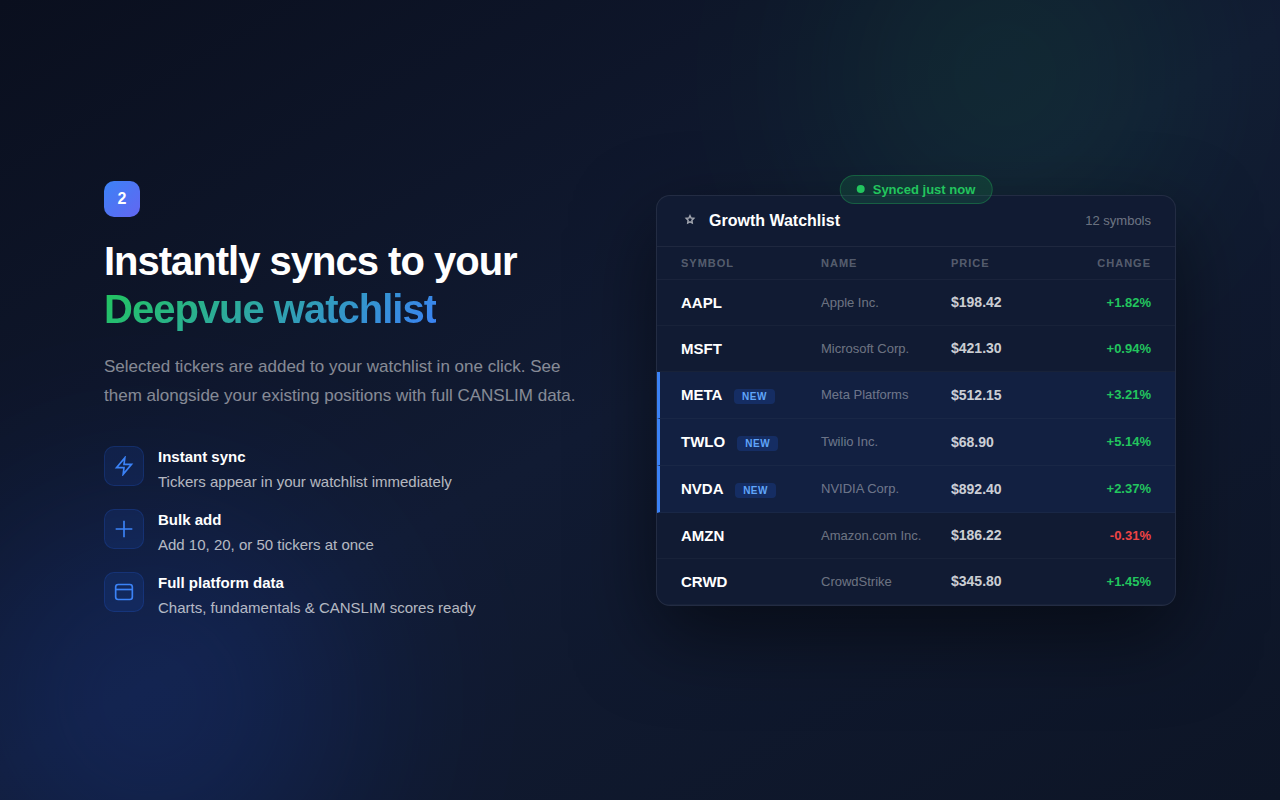This screenshot has width=1280, height=800.
Task: Click the +1.45% change value
Action: (1128, 581)
